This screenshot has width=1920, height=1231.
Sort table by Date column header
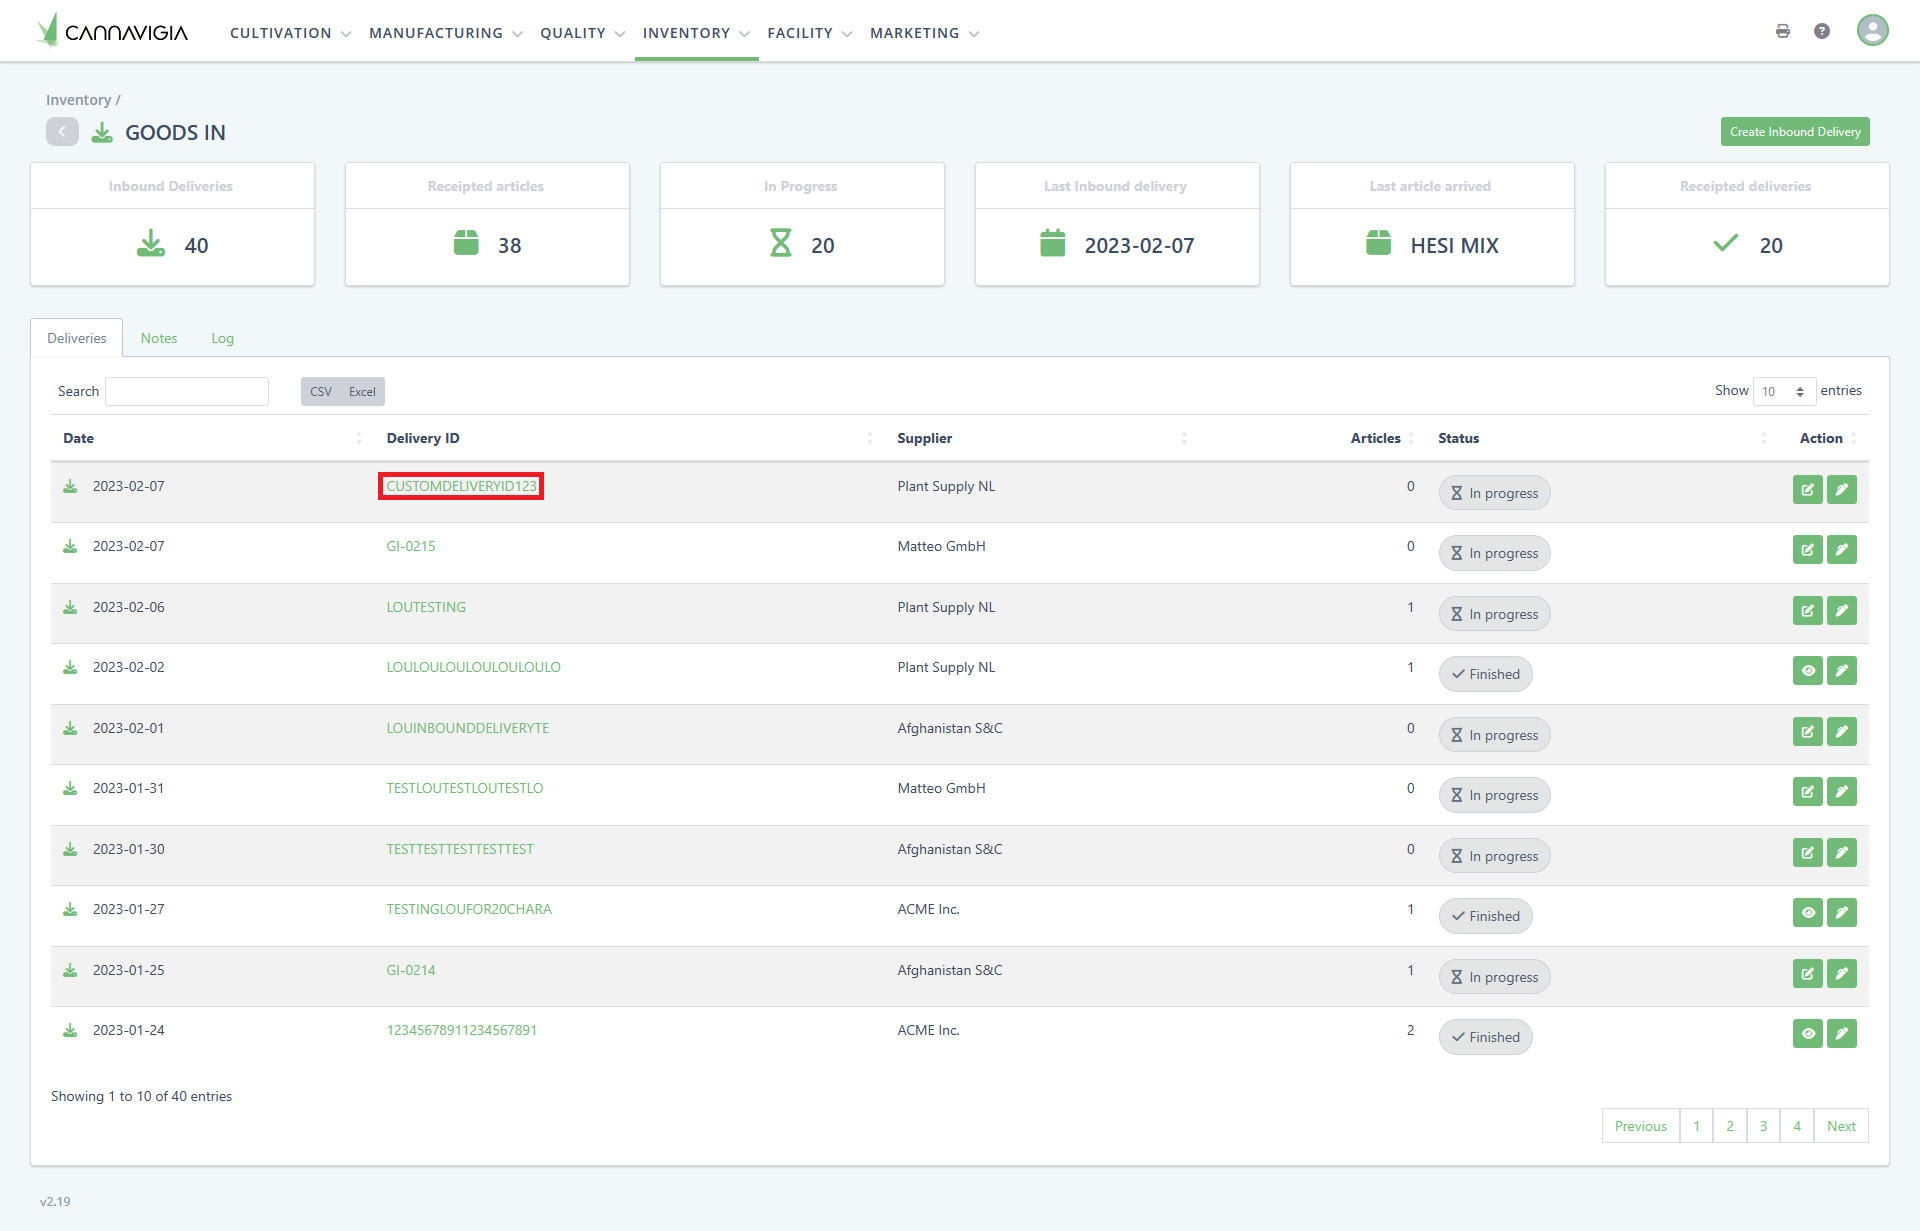click(79, 438)
